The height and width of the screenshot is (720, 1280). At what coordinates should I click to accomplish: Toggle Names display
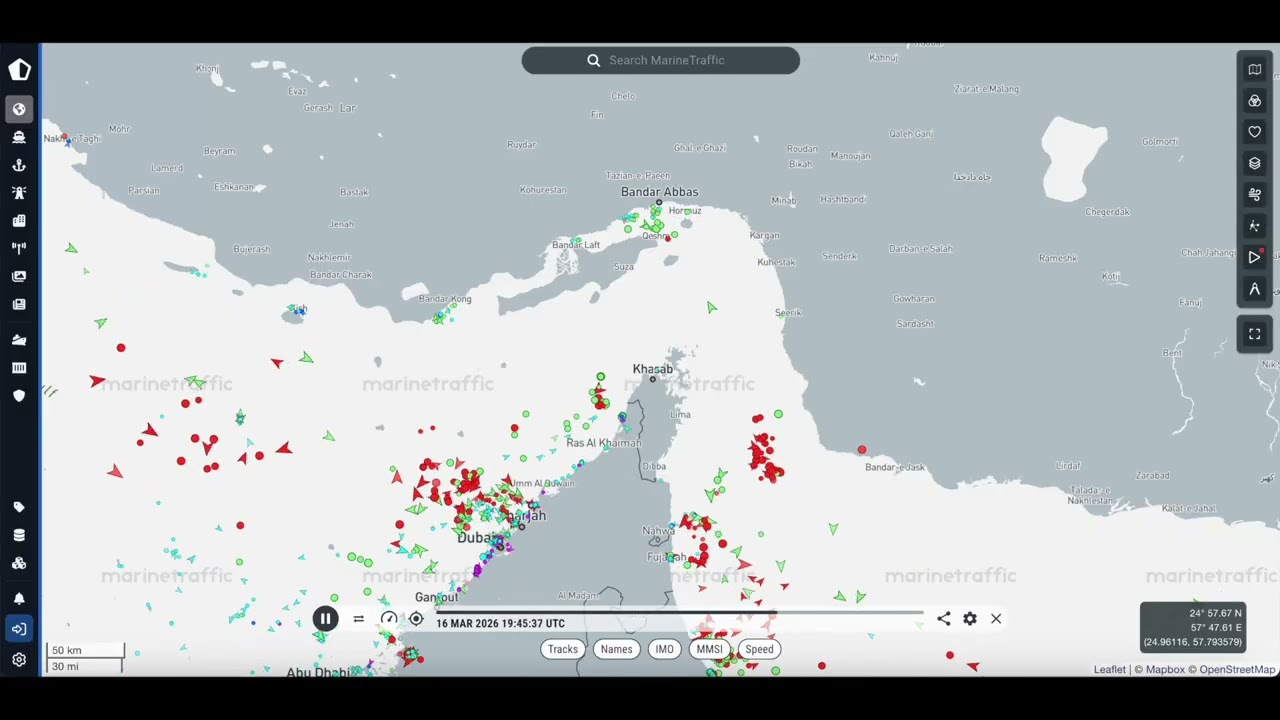click(x=616, y=649)
